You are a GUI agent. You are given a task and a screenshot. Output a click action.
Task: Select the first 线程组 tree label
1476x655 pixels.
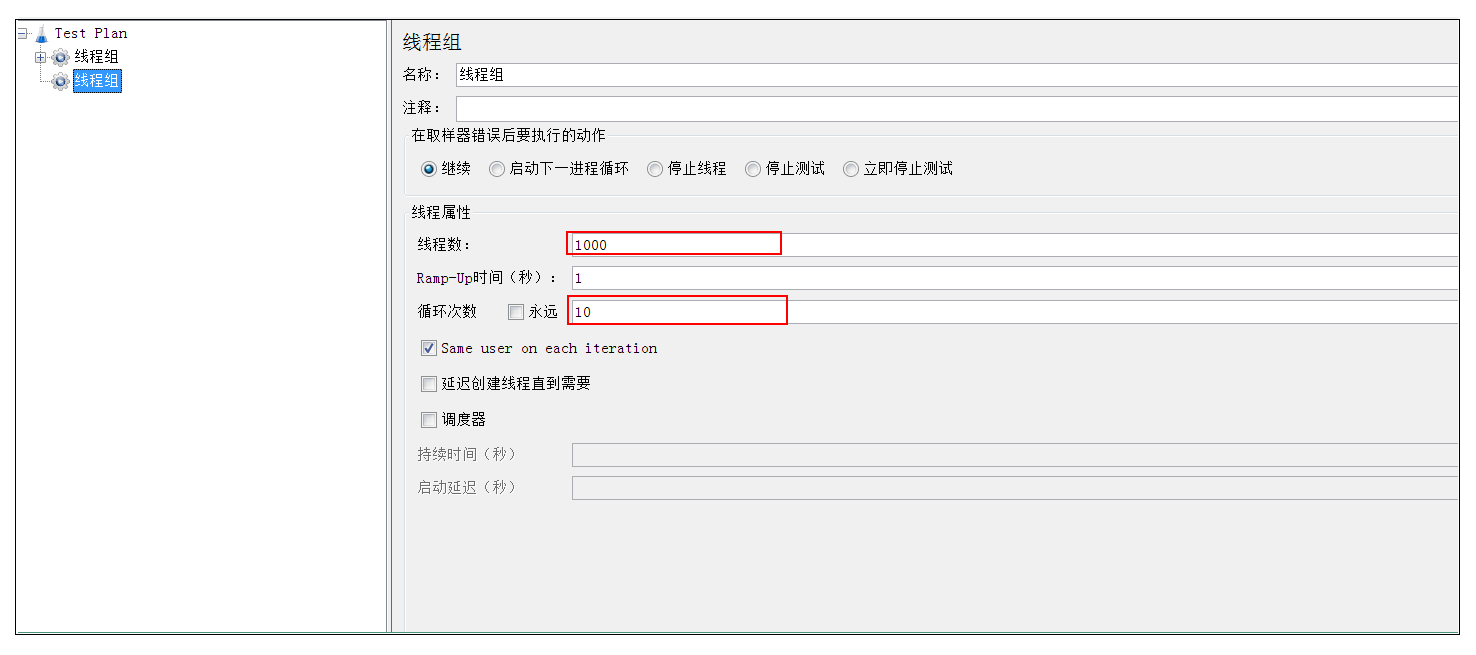coord(96,57)
